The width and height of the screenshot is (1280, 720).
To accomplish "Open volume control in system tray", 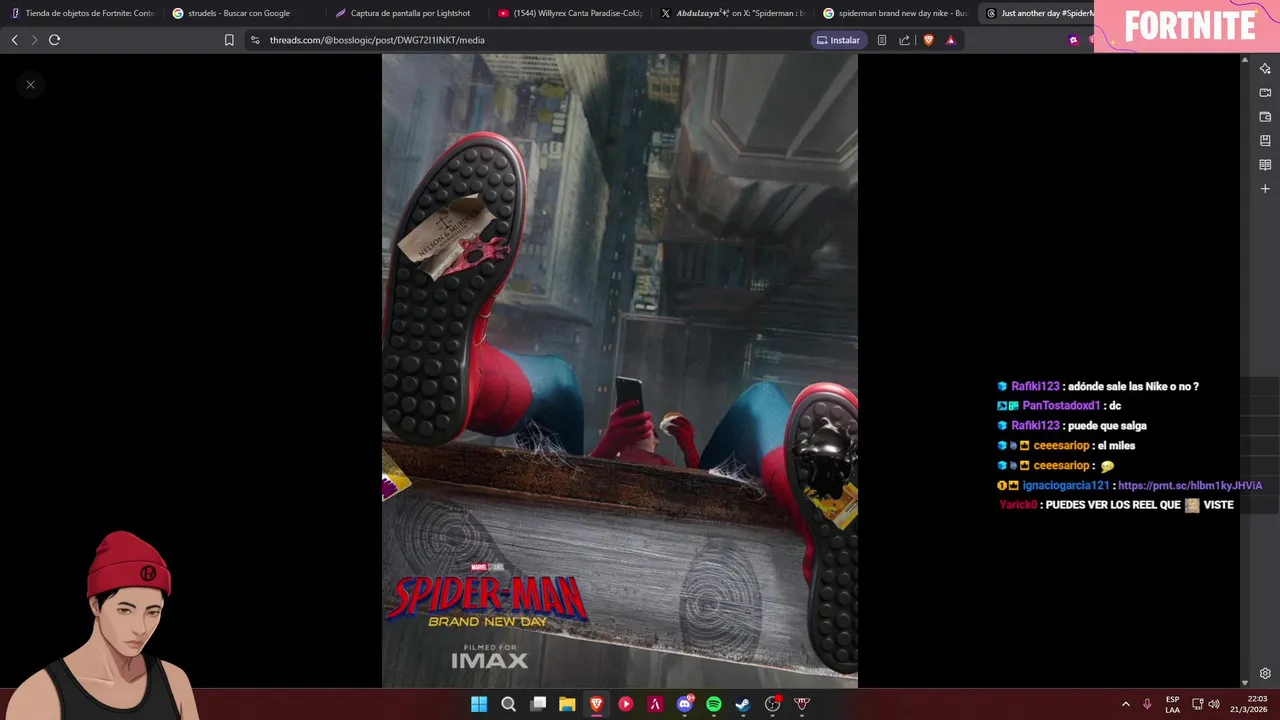I will tap(1214, 704).
